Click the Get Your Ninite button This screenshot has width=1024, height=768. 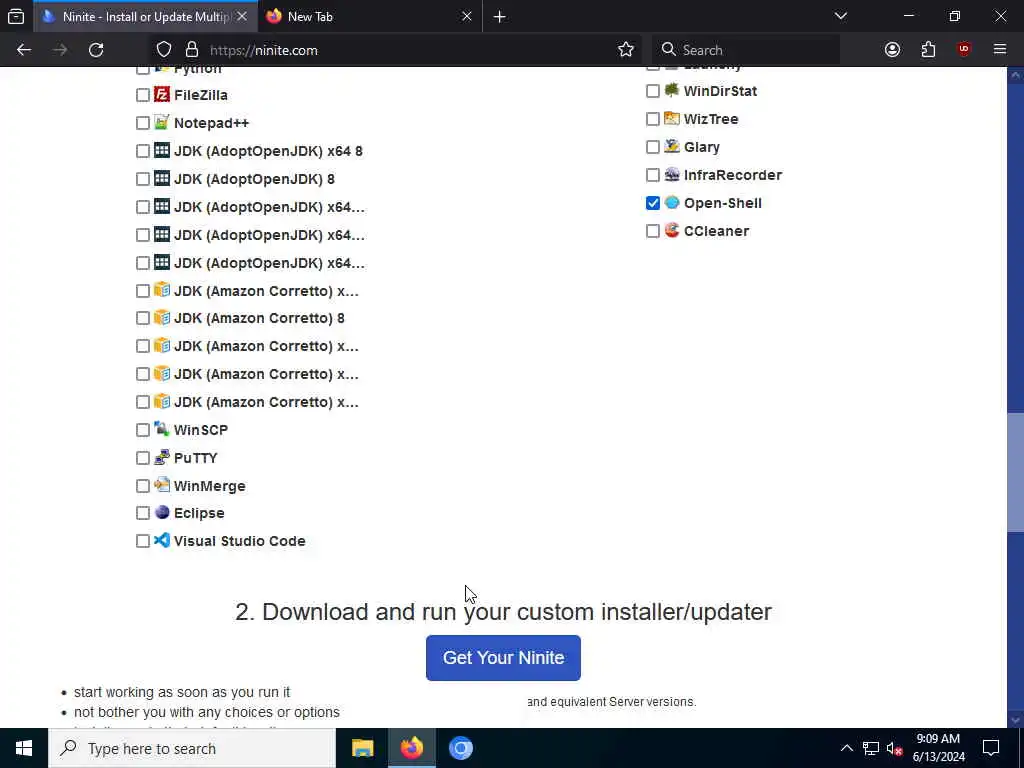coord(503,658)
